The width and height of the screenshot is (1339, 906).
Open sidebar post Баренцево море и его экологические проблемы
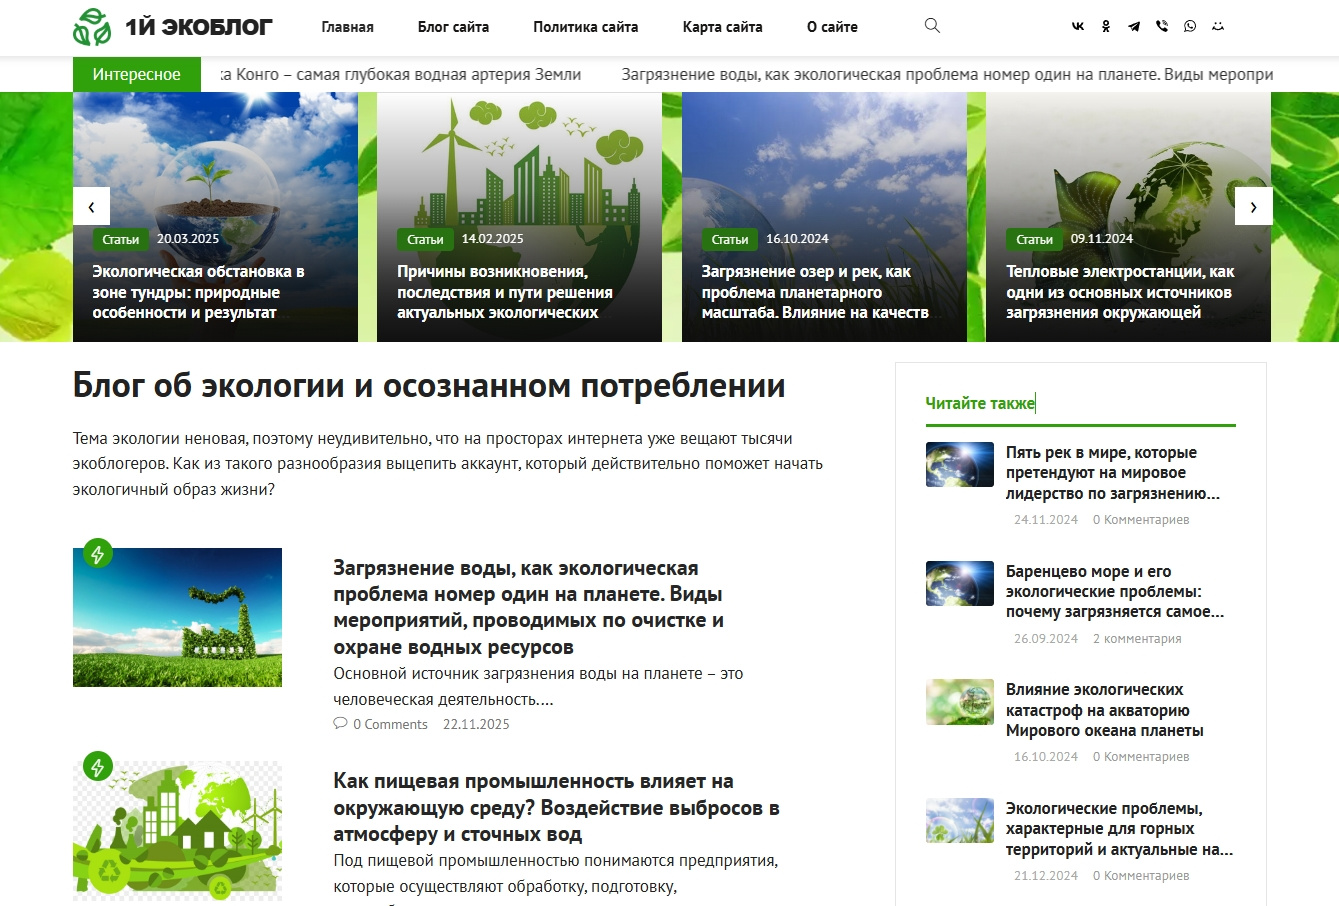tap(1115, 592)
